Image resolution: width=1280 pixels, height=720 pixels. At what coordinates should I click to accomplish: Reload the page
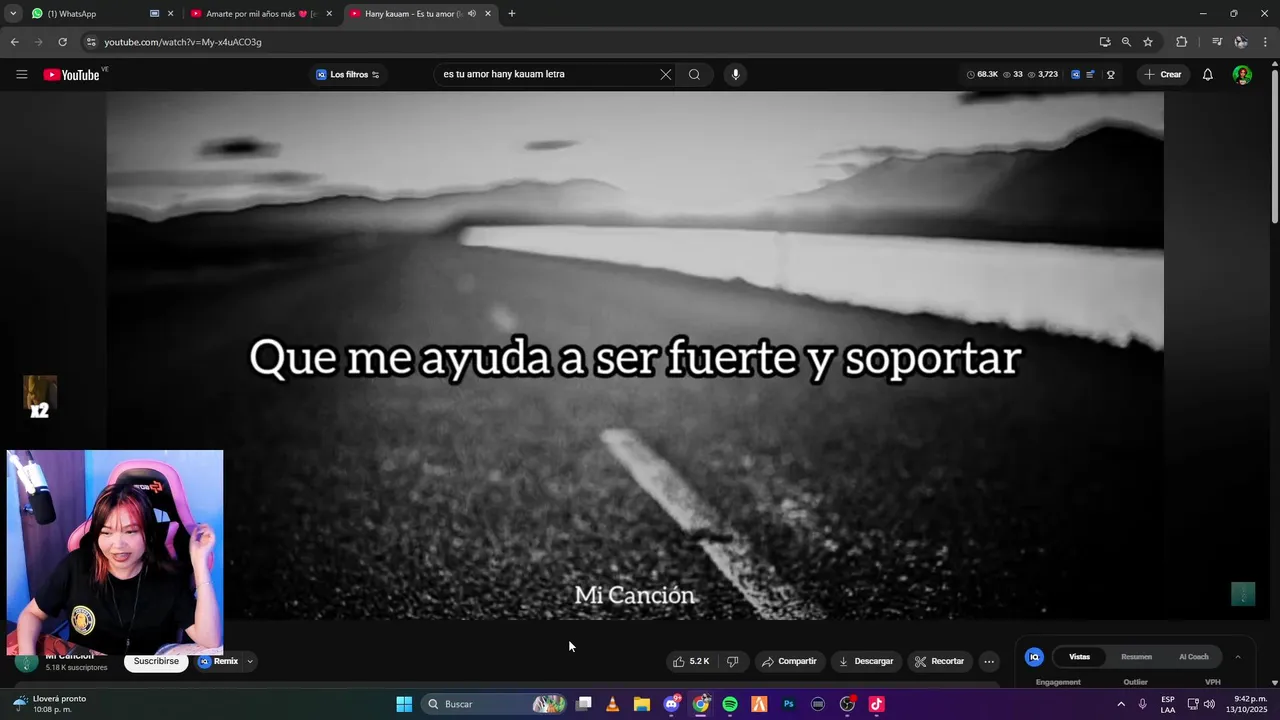tap(62, 42)
